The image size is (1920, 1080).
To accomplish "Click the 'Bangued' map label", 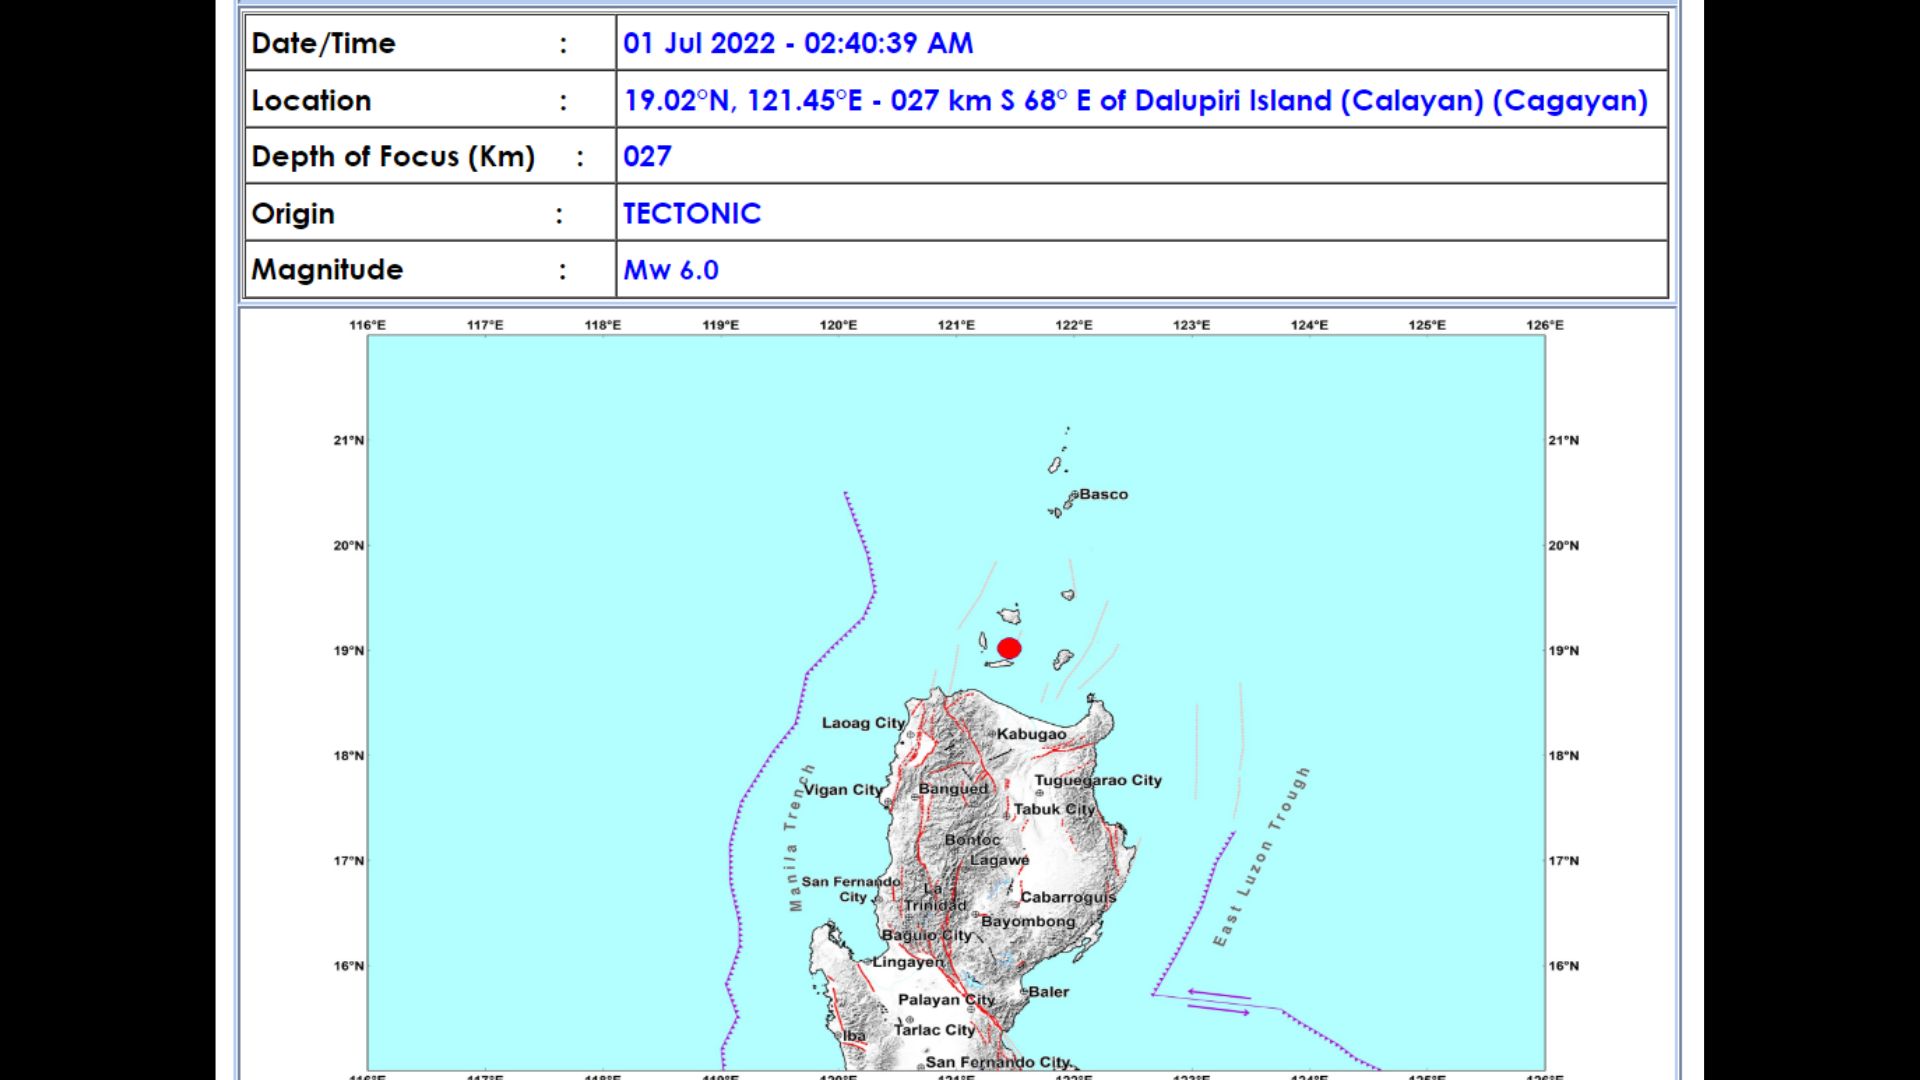I will tap(953, 789).
